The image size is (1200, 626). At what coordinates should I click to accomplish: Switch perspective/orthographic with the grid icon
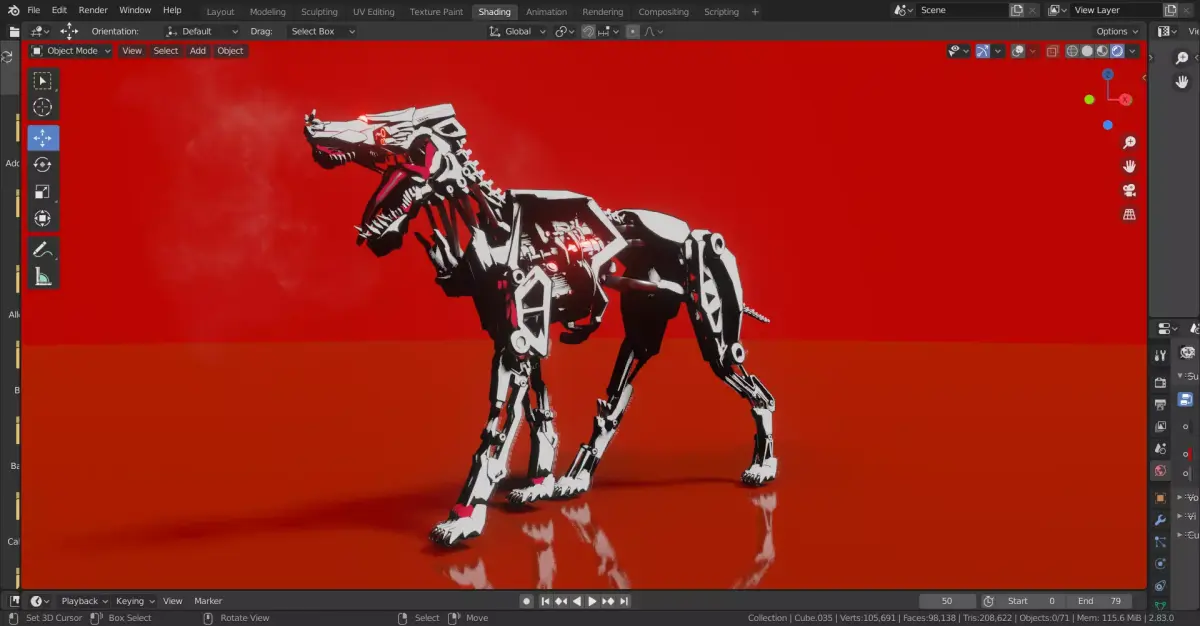(1129, 214)
